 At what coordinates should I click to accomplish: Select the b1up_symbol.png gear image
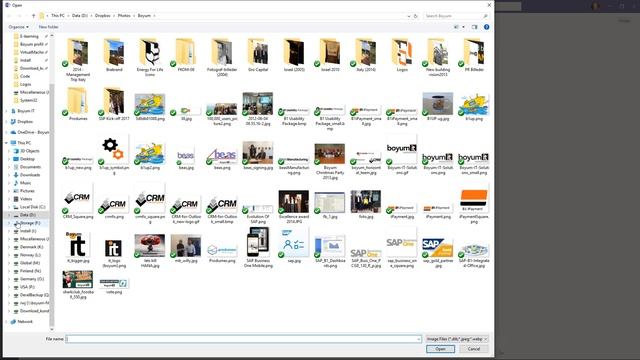click(114, 156)
